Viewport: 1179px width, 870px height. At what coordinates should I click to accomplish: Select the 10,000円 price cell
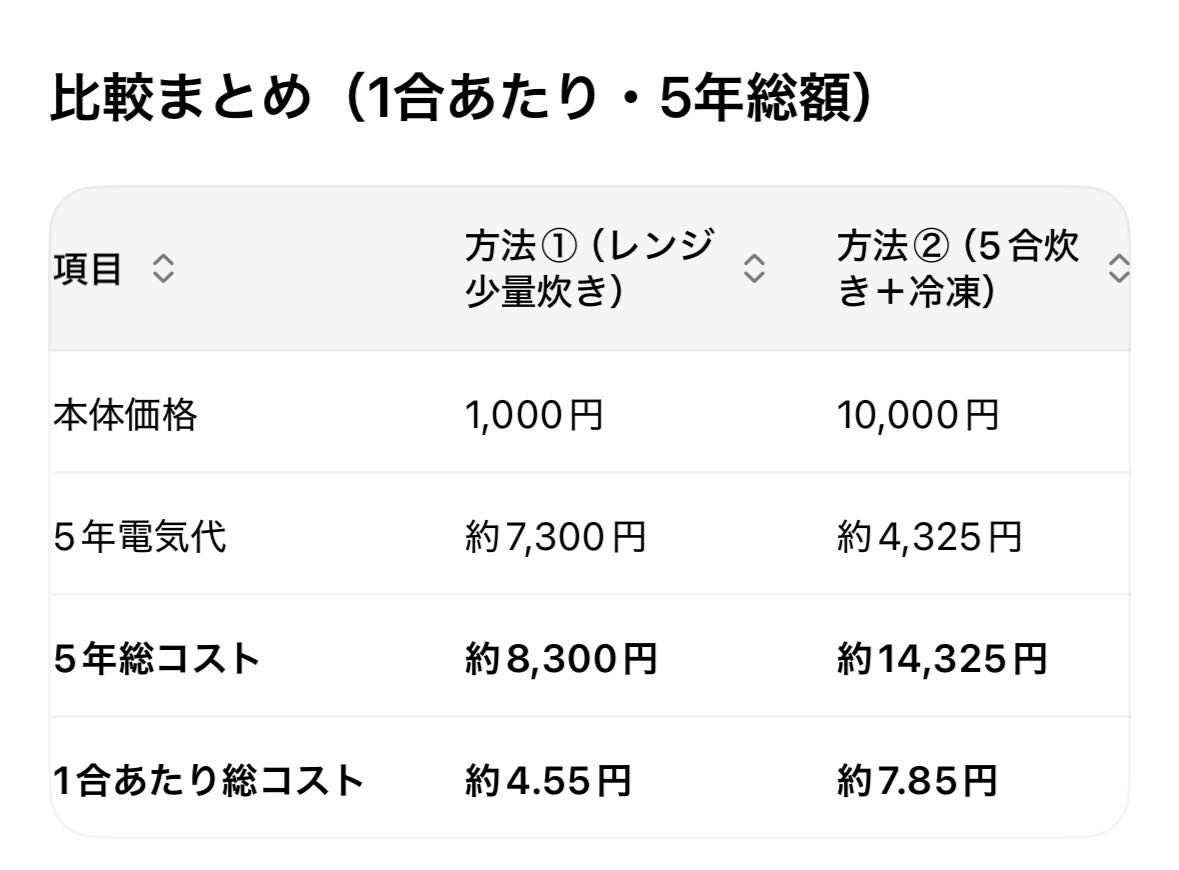pyautogui.click(x=918, y=414)
